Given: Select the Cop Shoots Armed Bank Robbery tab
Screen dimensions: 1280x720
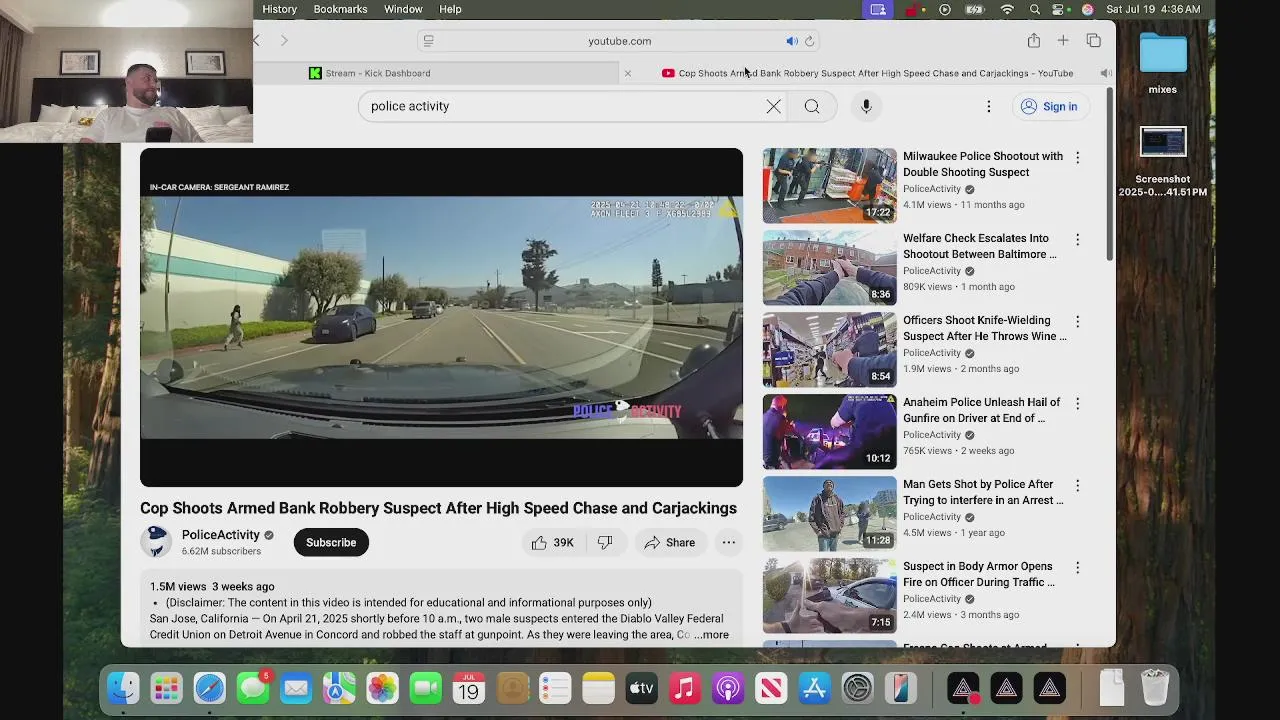Looking at the screenshot, I should (866, 73).
